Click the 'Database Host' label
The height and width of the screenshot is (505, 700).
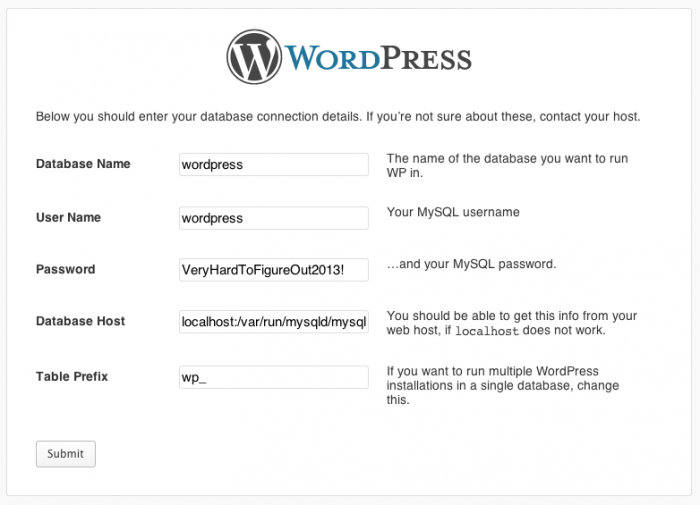tap(80, 321)
